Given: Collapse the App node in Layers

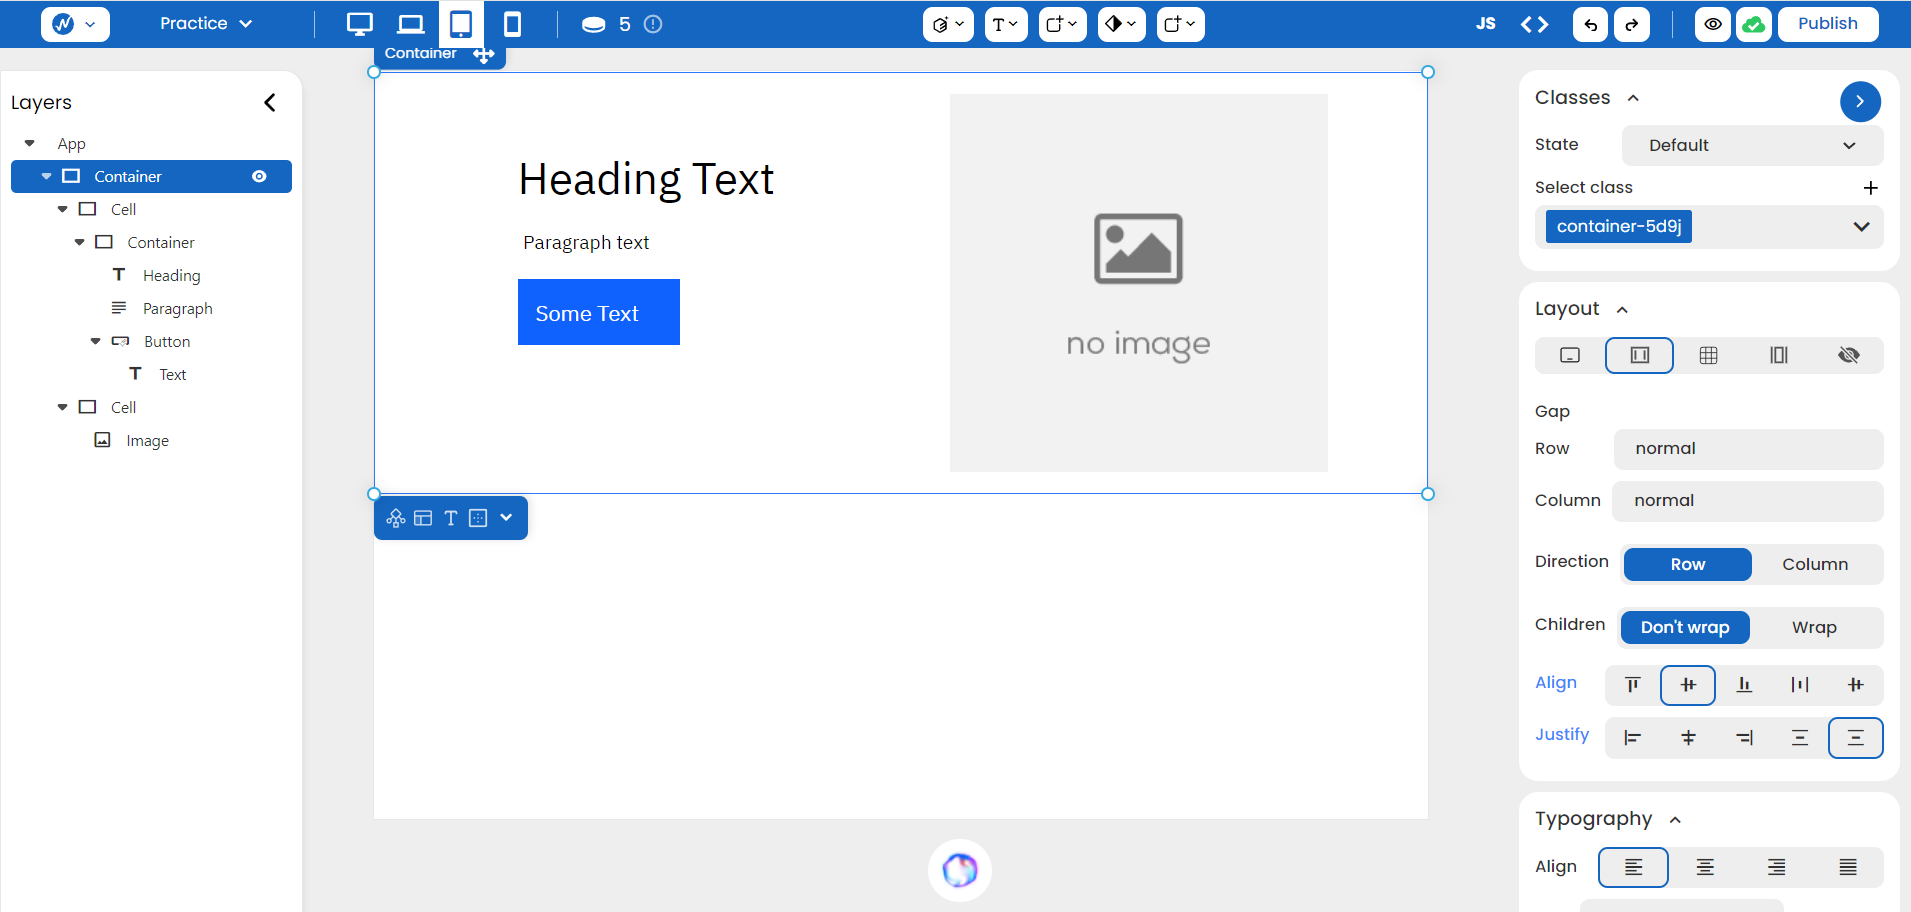Looking at the screenshot, I should click(29, 143).
